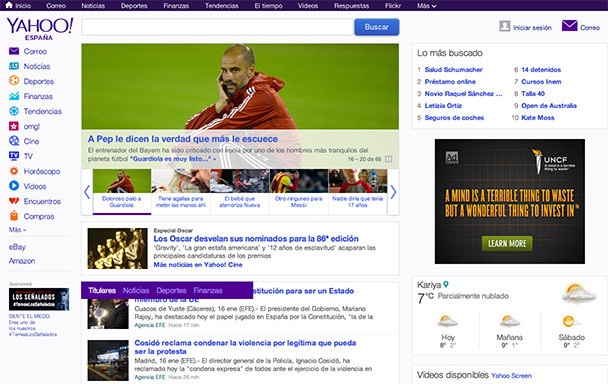Open the Compras shopping bag icon
The width and height of the screenshot is (608, 384).
[x=14, y=216]
